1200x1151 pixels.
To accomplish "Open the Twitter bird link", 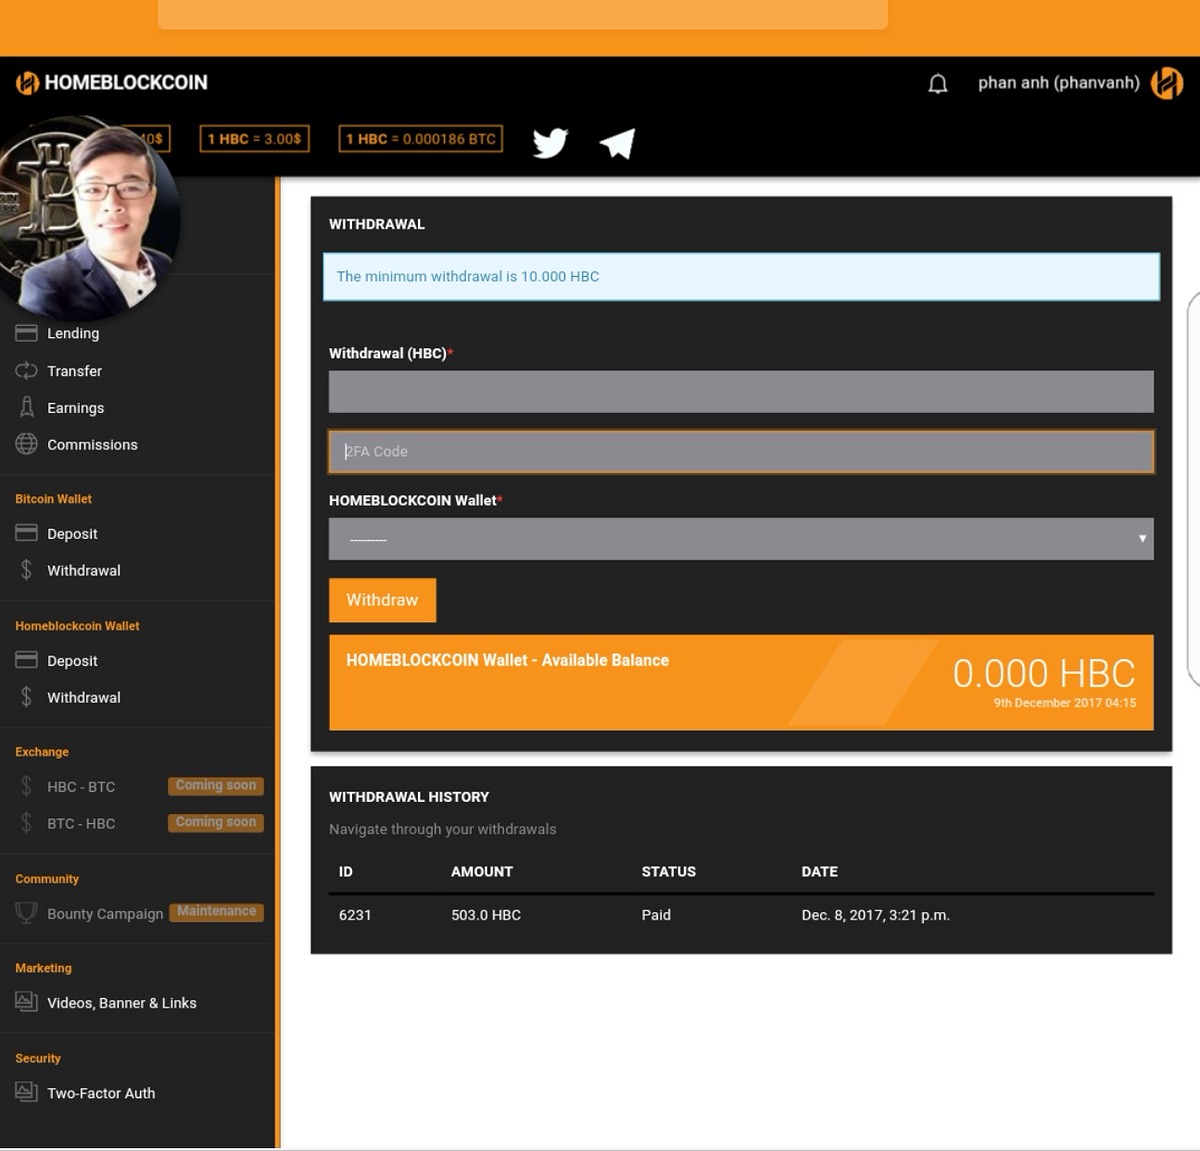I will (550, 143).
